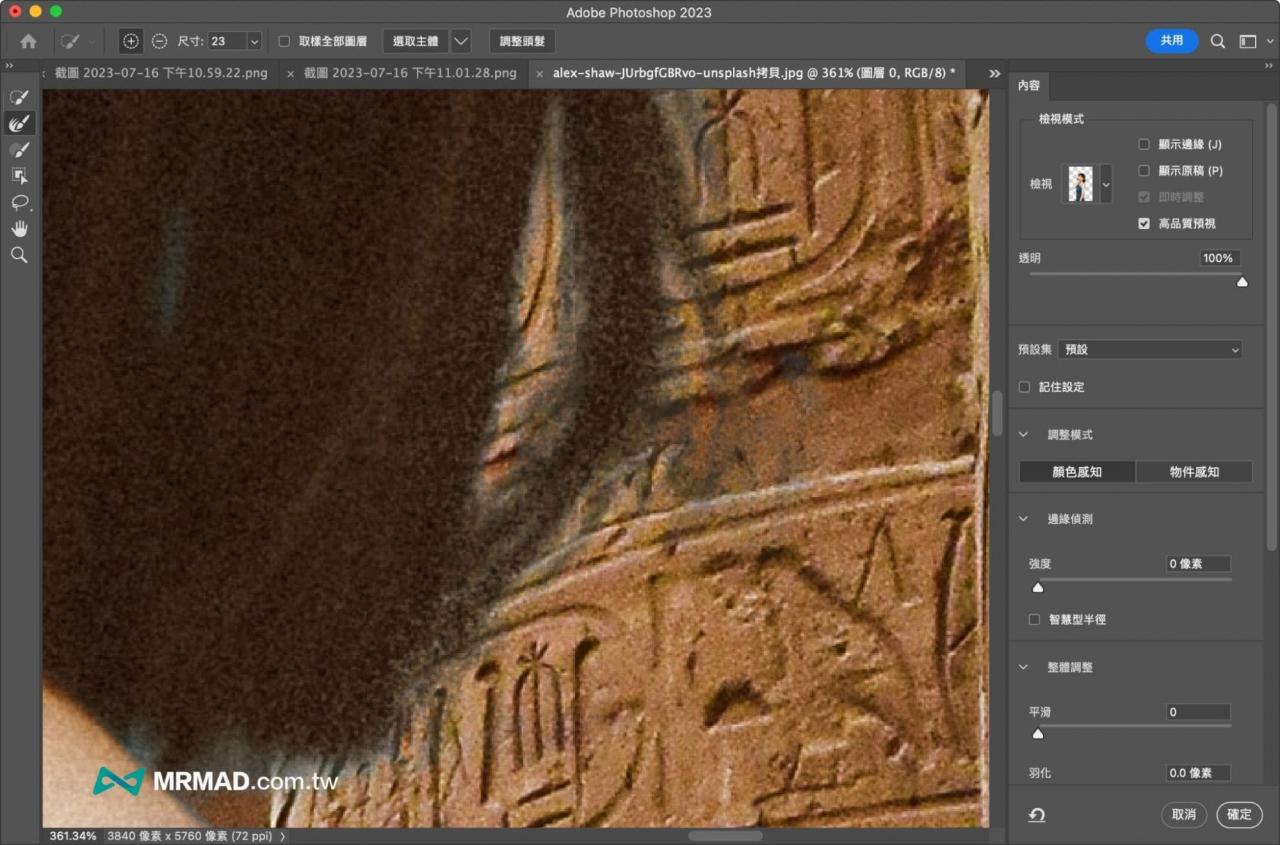Select the Object Selection tool

[x=19, y=176]
